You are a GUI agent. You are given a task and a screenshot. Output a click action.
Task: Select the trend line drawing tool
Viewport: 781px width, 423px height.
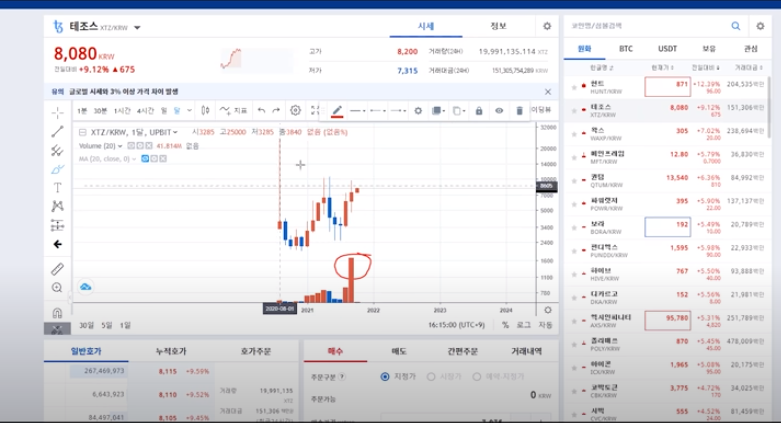[57, 132]
